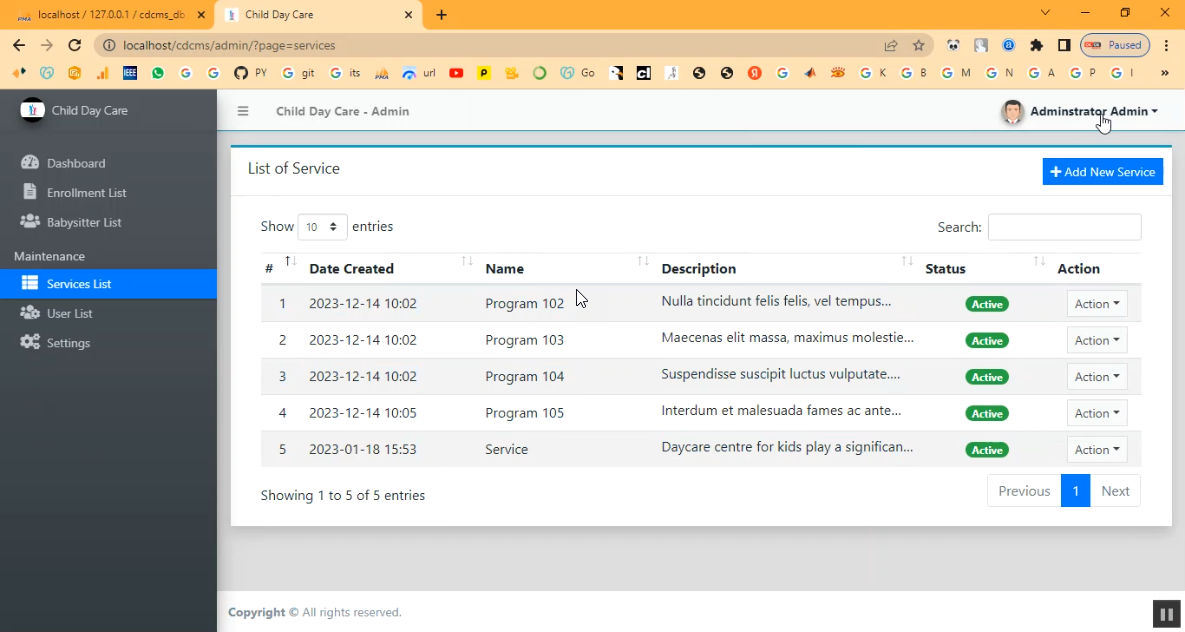Sort table by Date Created column
Image resolution: width=1185 pixels, height=632 pixels.
(351, 268)
